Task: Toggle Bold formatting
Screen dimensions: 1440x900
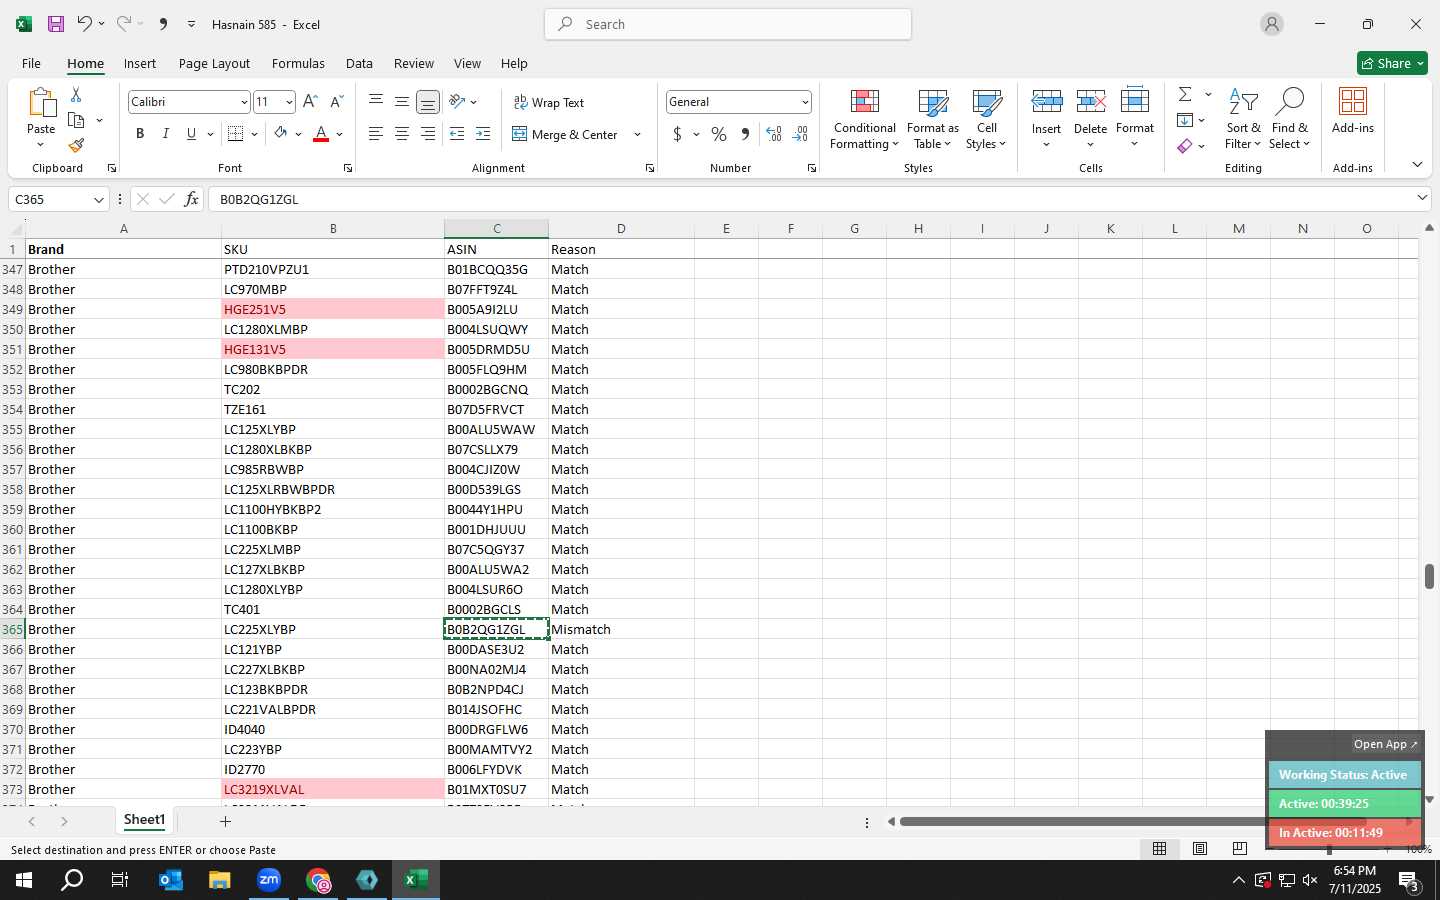Action: pyautogui.click(x=140, y=134)
